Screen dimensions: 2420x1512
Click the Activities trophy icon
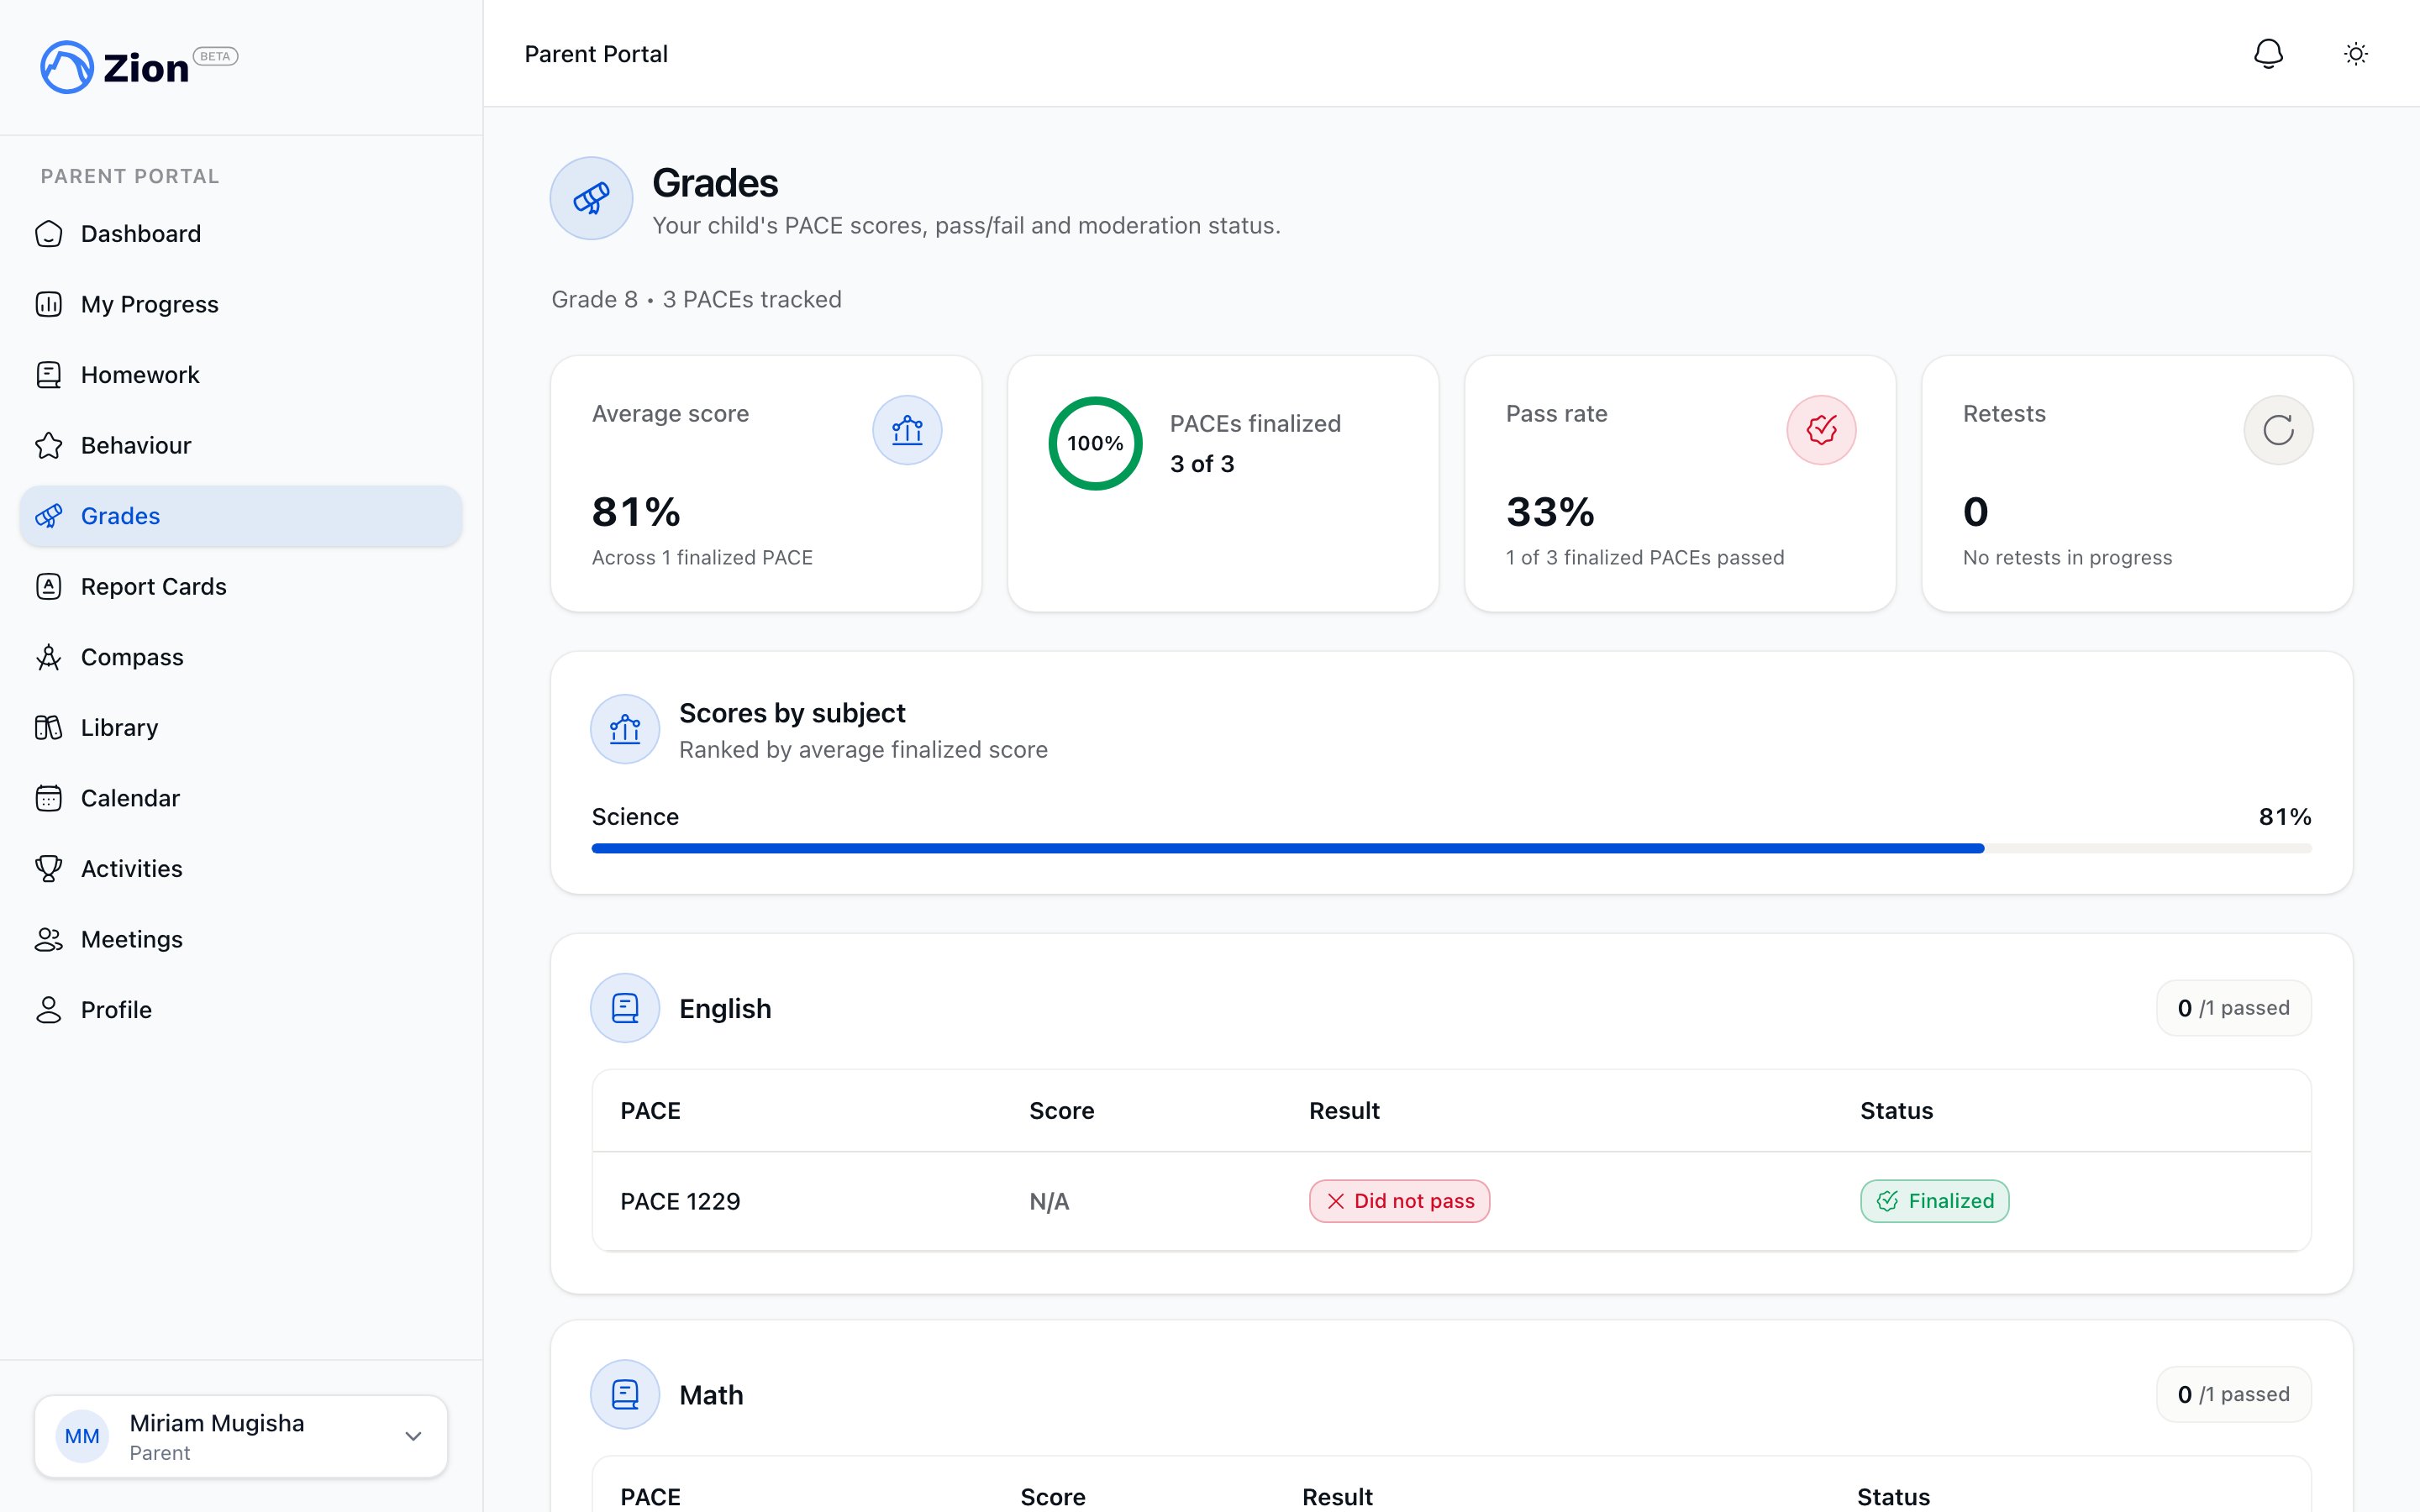[x=49, y=869]
